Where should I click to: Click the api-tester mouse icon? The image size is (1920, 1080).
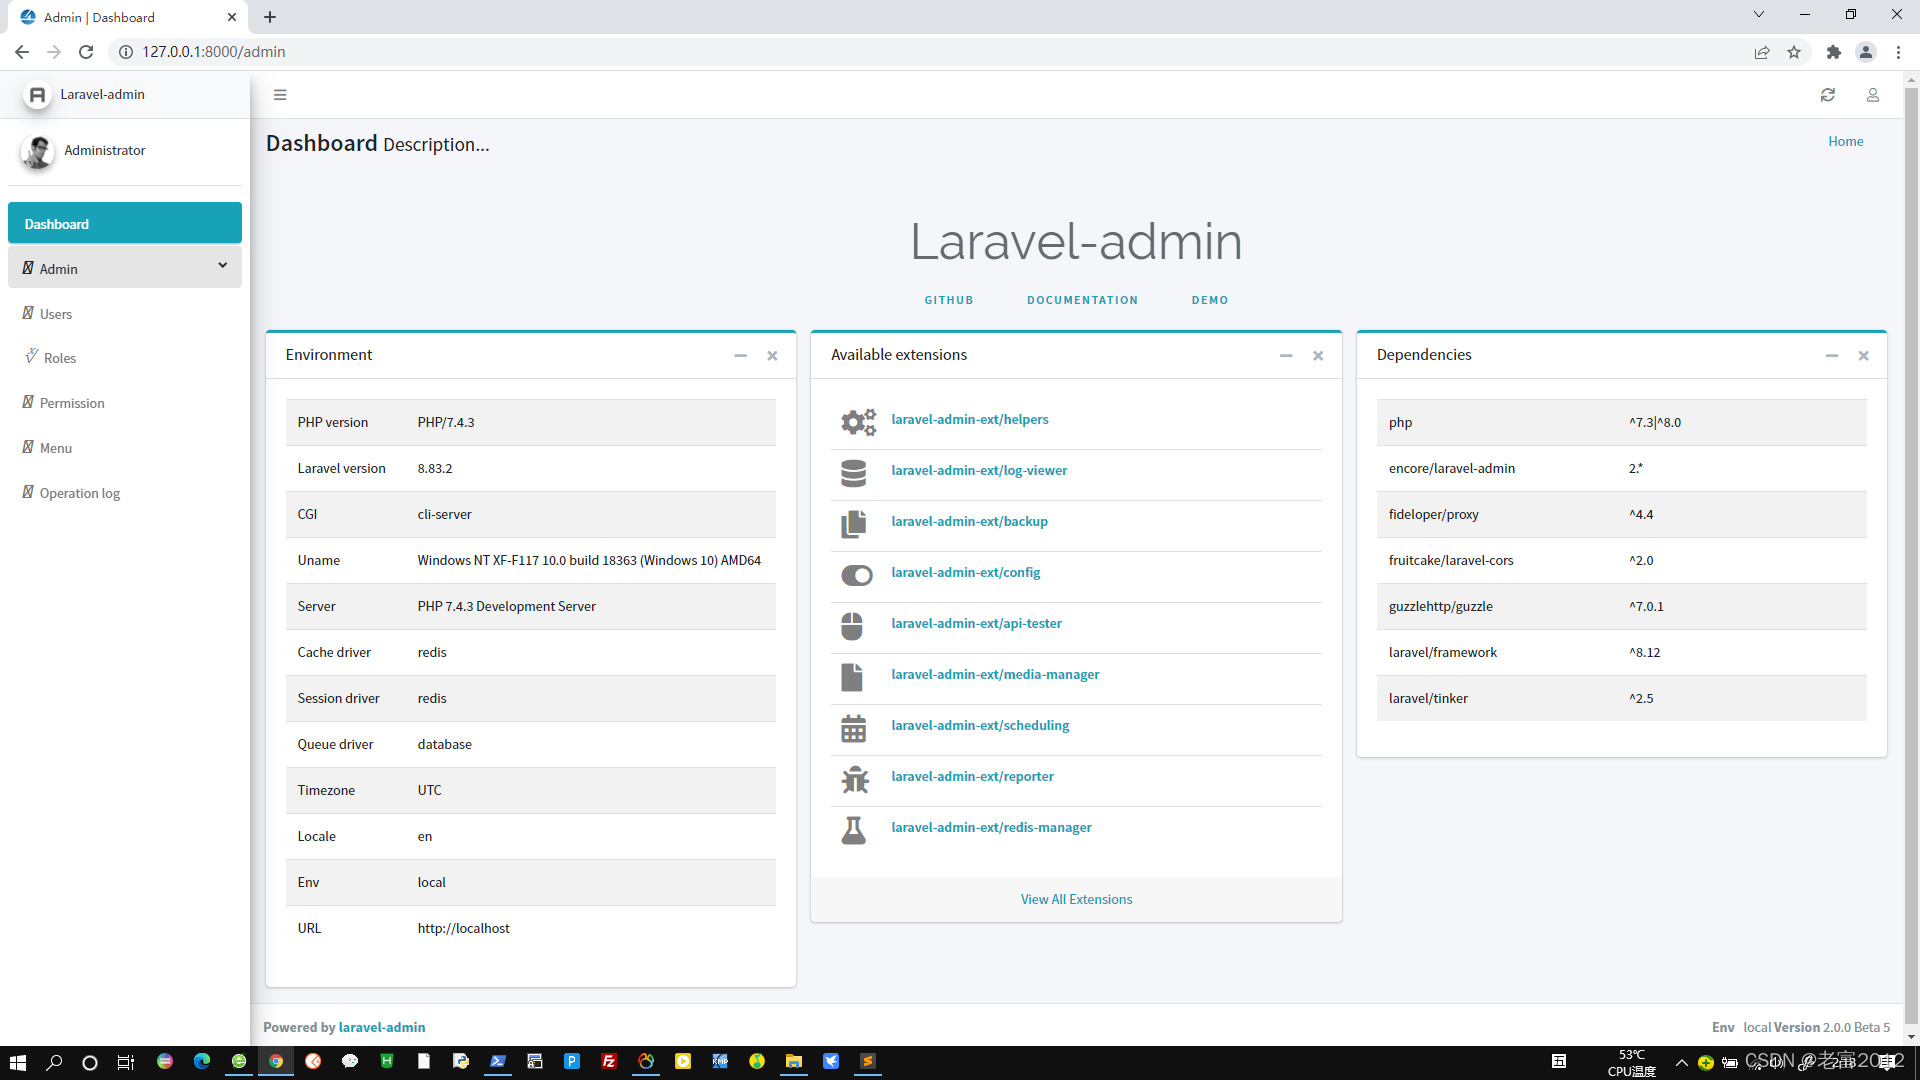852,626
